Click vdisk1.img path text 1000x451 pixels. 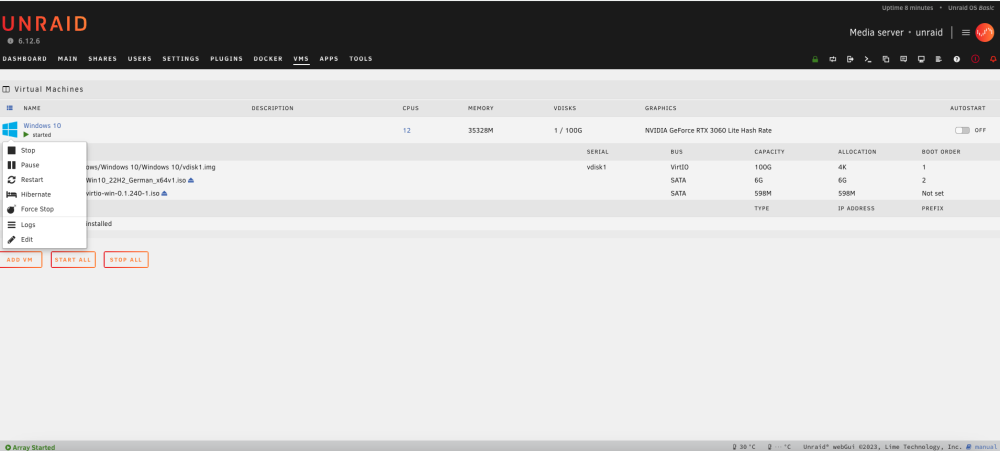pyautogui.click(x=151, y=167)
